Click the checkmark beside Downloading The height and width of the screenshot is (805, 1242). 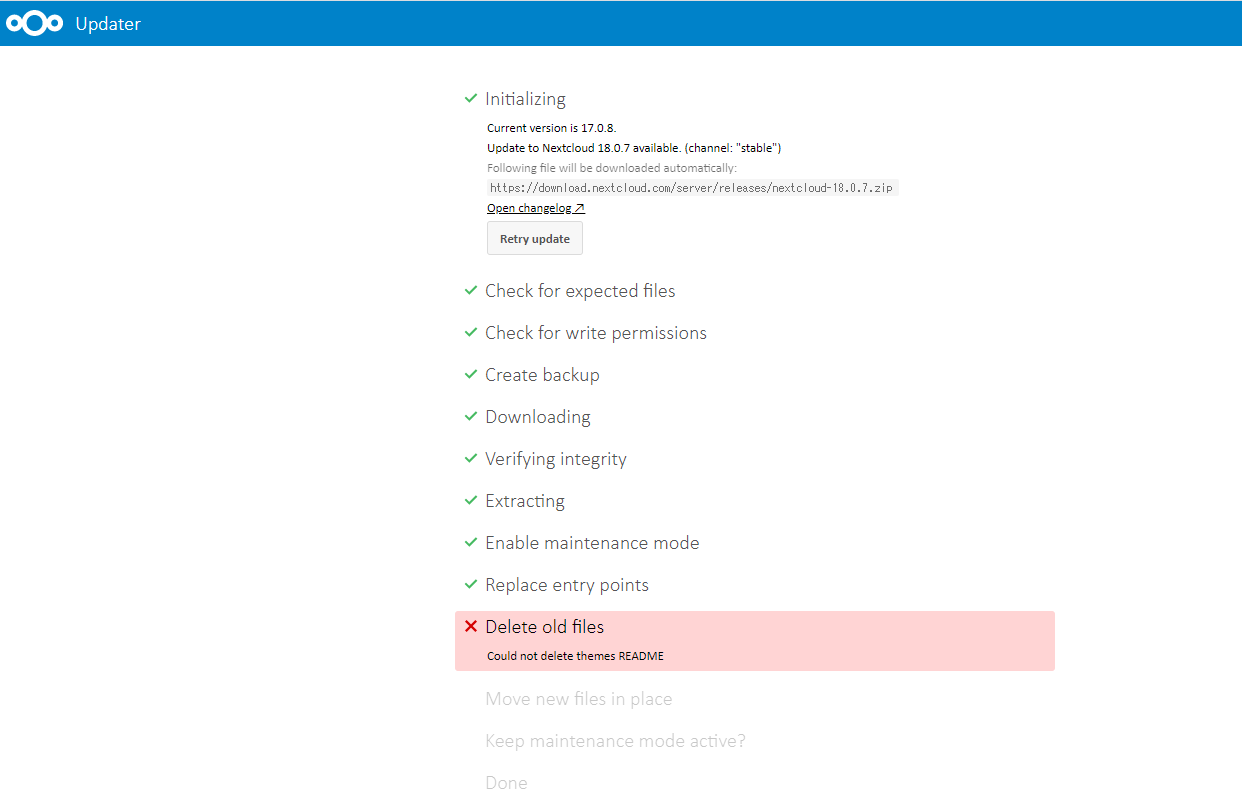pos(471,417)
